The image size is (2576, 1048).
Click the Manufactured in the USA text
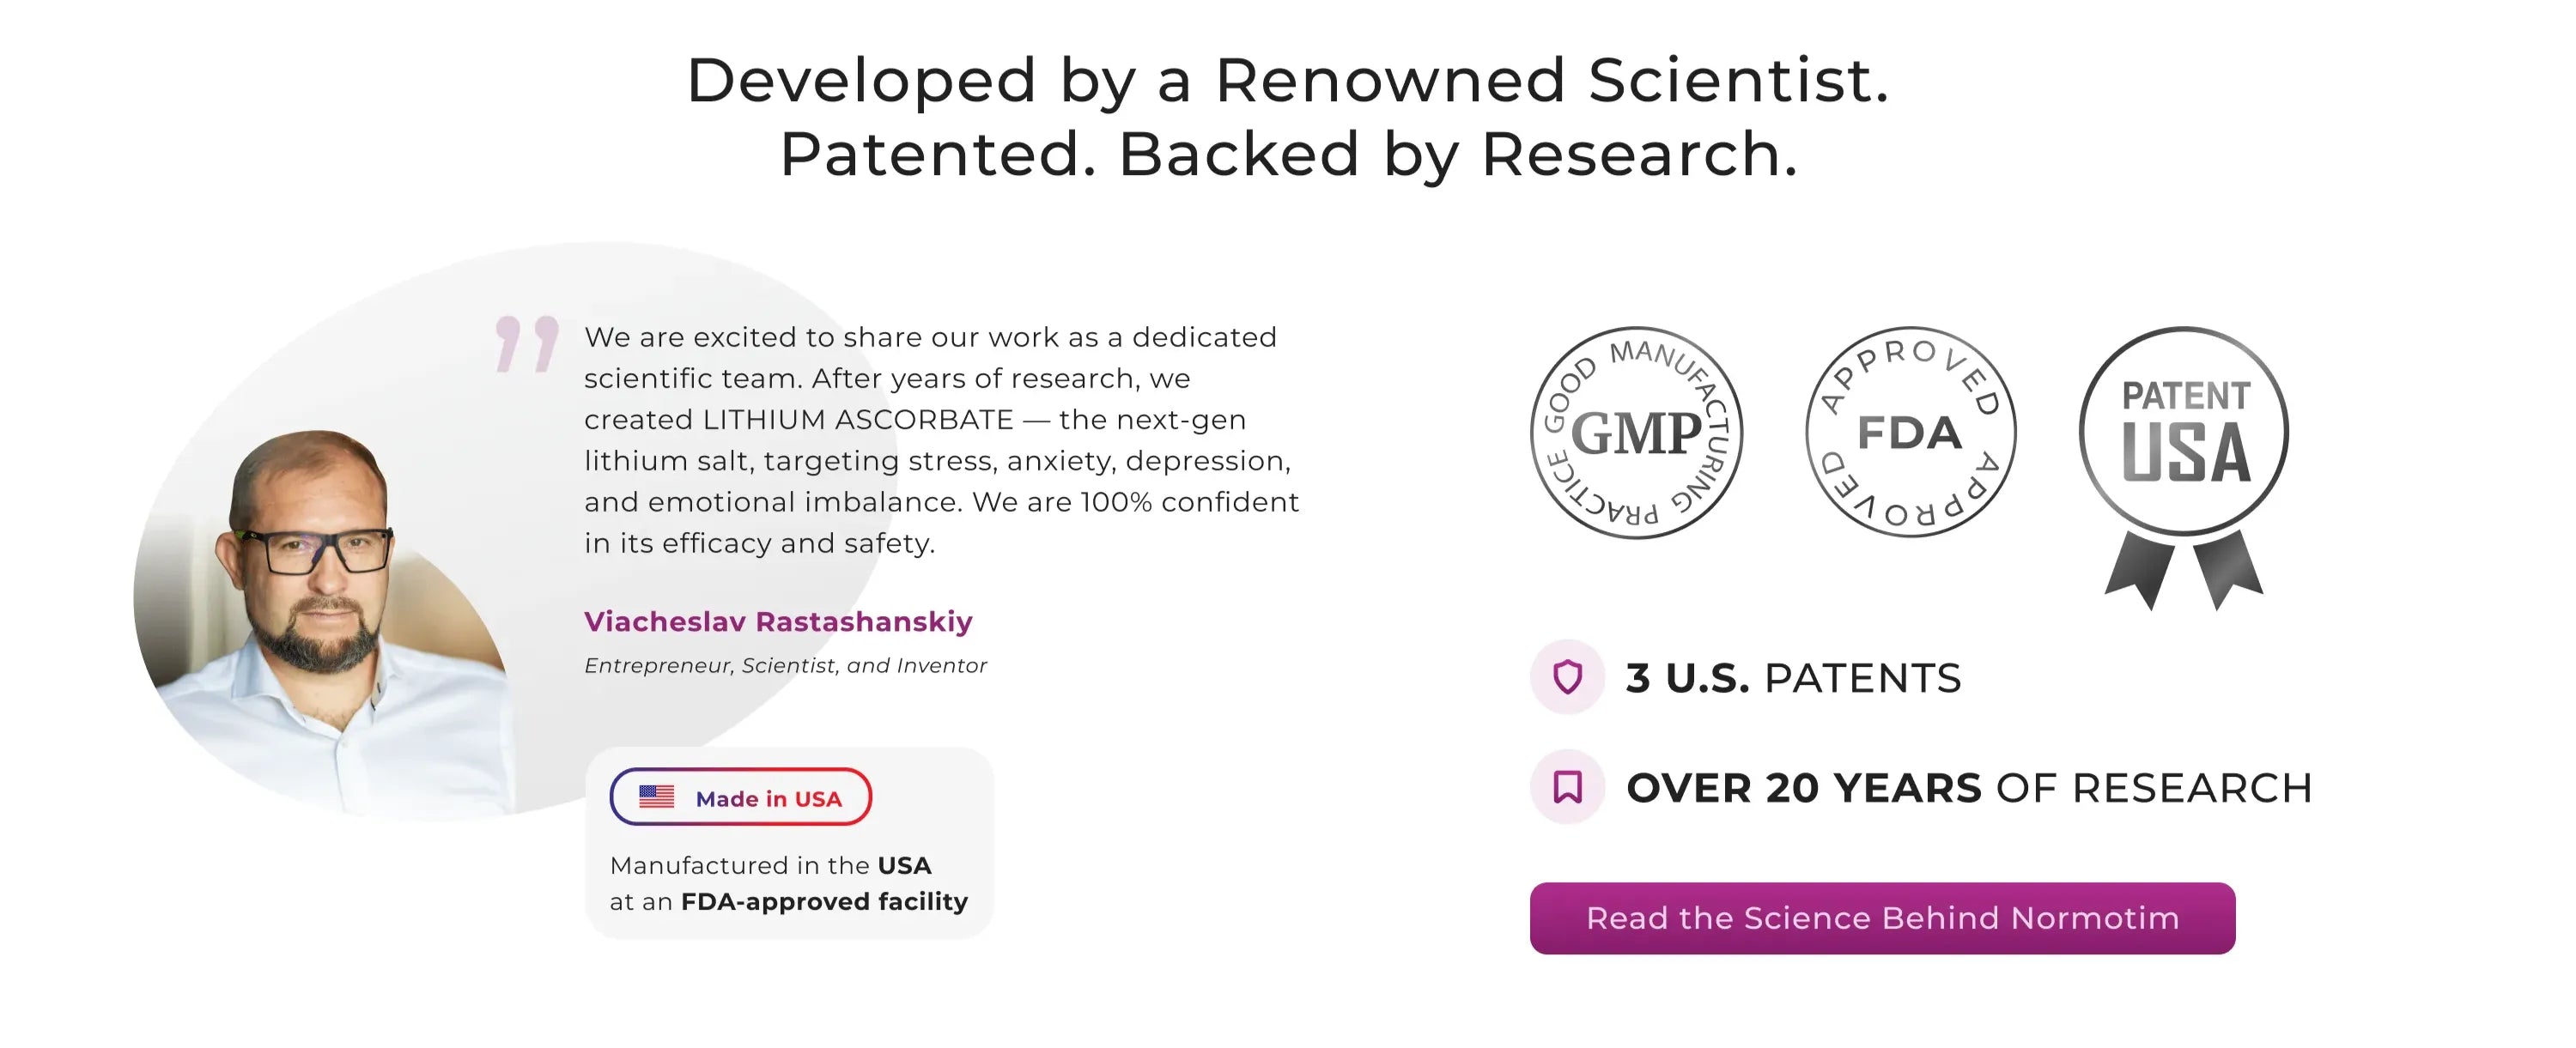tap(770, 865)
